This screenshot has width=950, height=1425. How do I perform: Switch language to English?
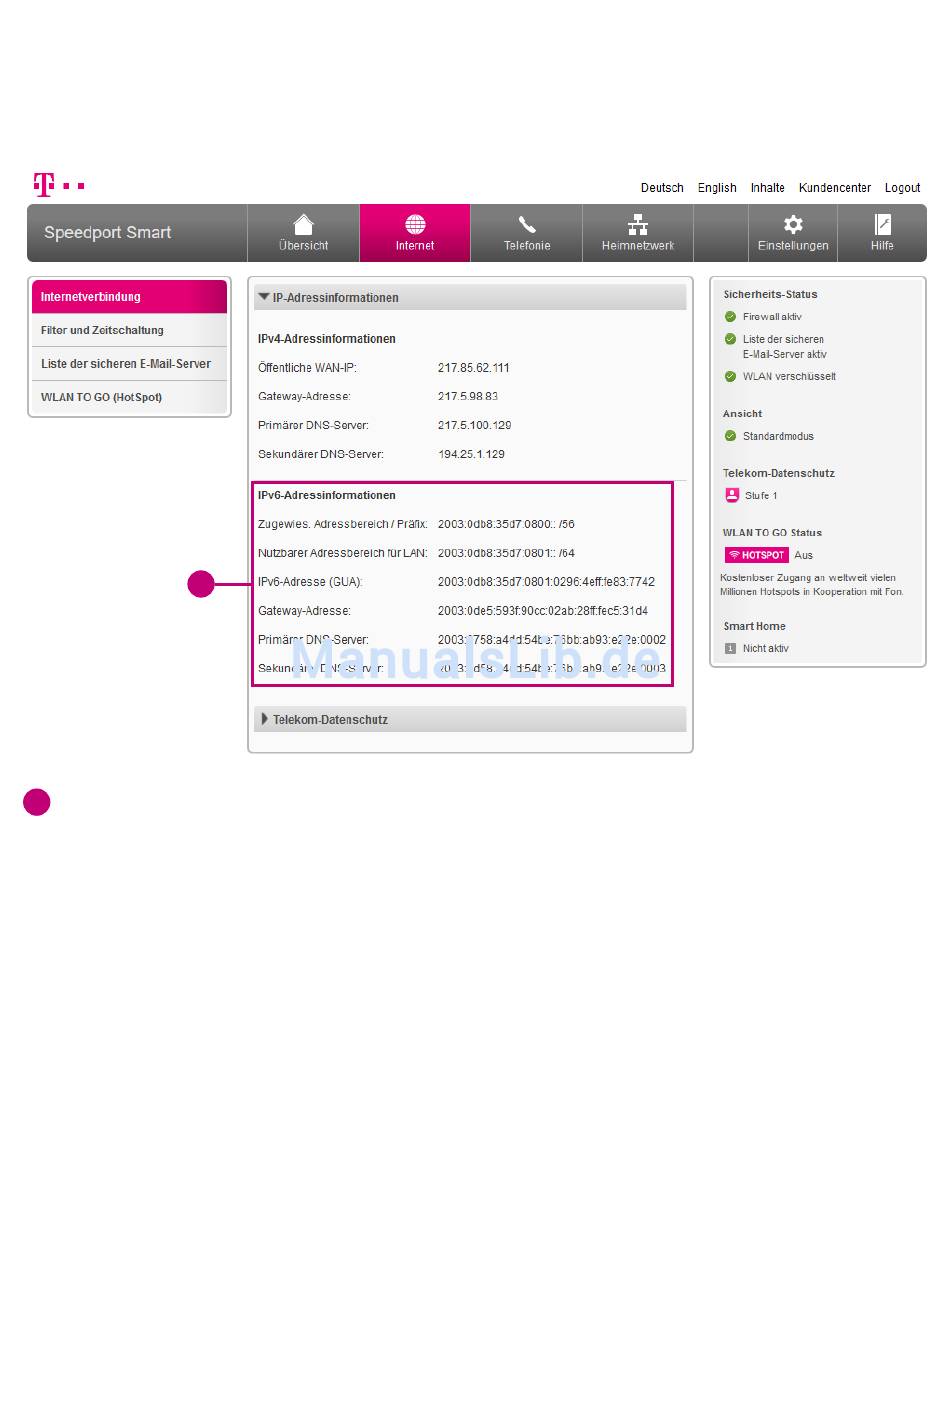click(x=717, y=188)
